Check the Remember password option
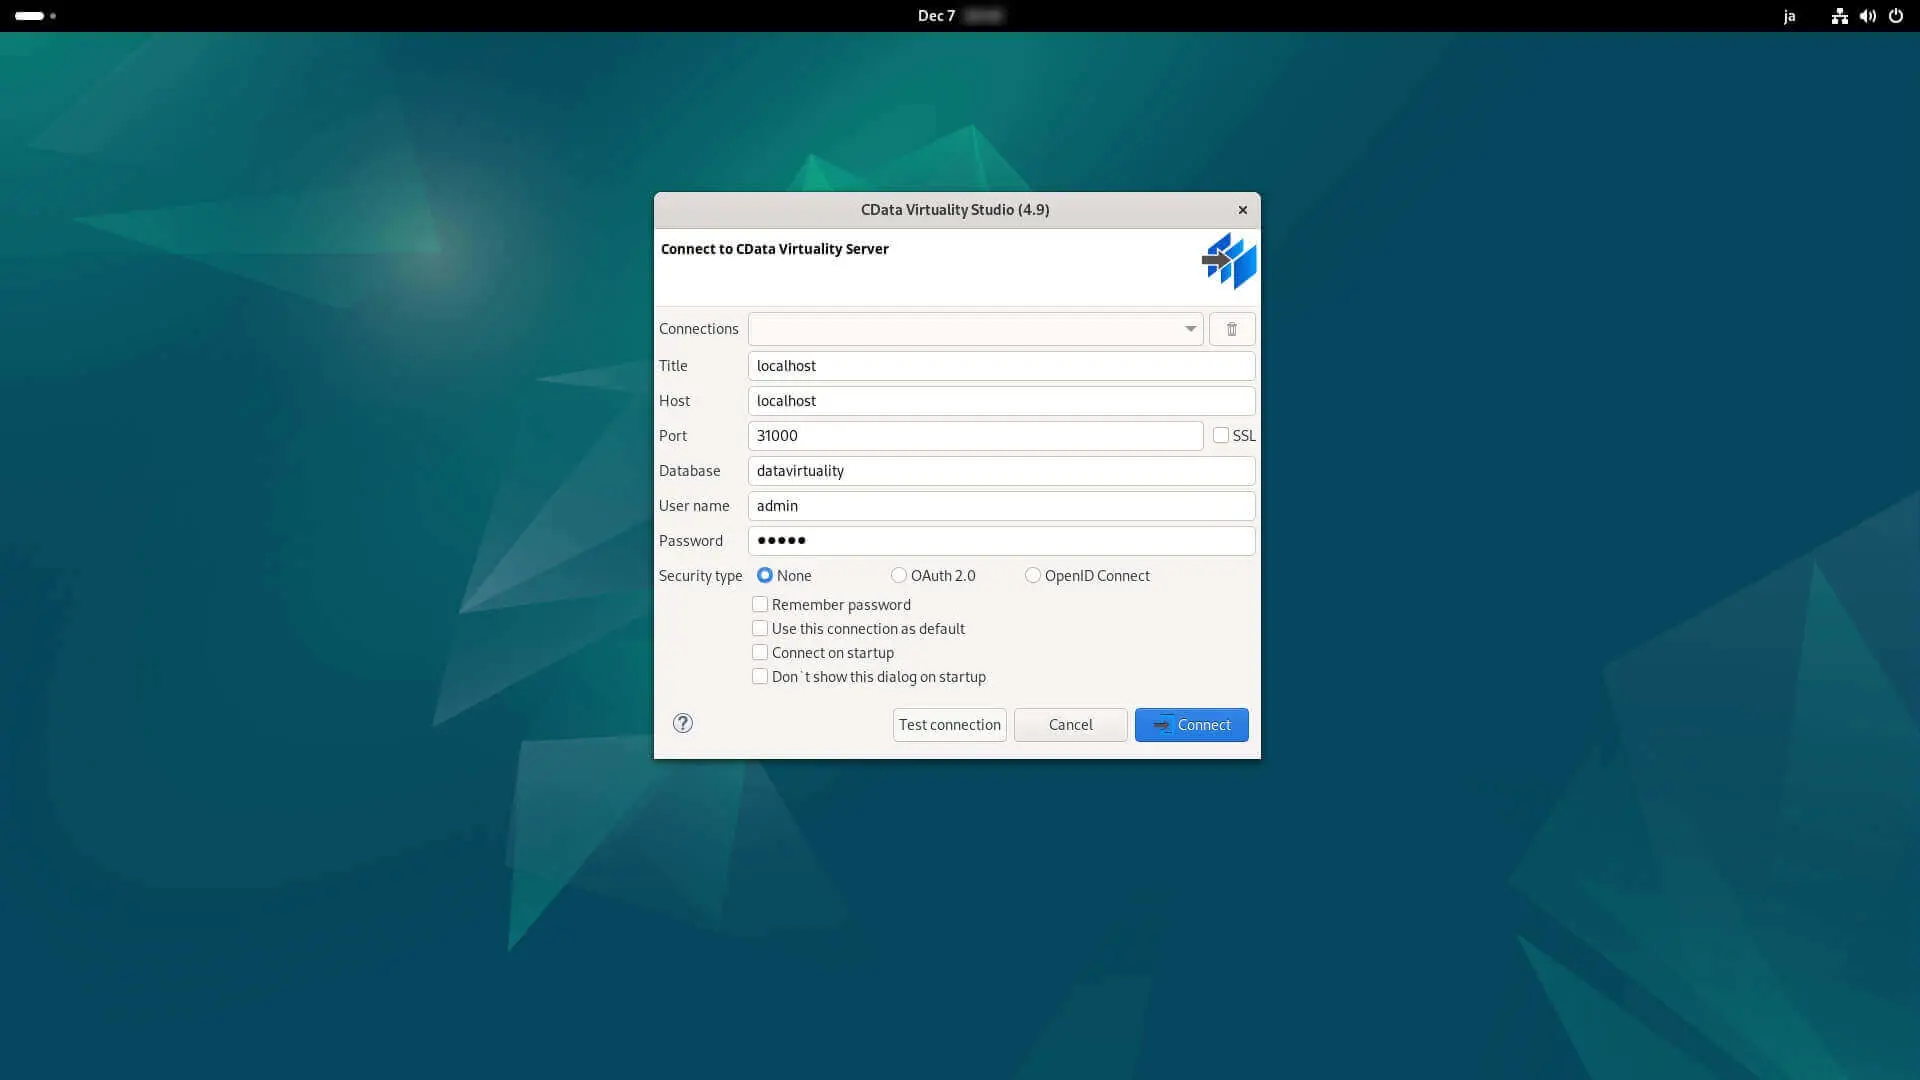 click(760, 604)
